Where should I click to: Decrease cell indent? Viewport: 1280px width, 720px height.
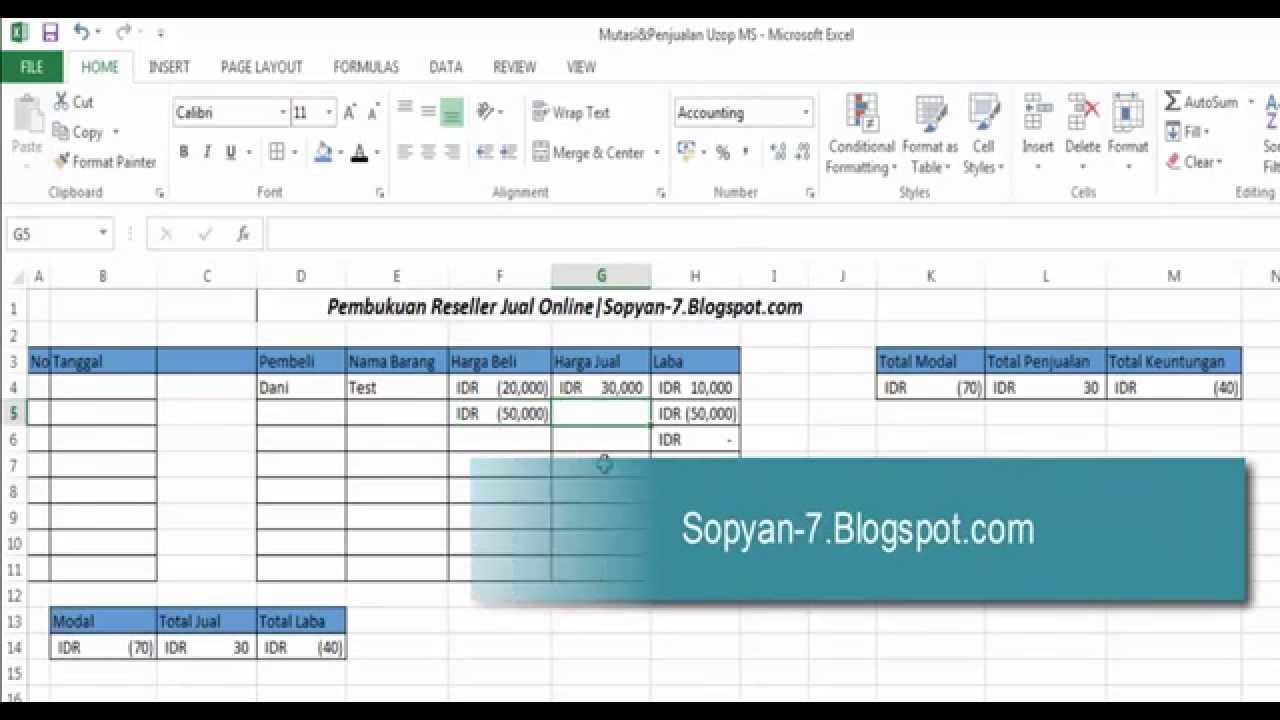(485, 153)
